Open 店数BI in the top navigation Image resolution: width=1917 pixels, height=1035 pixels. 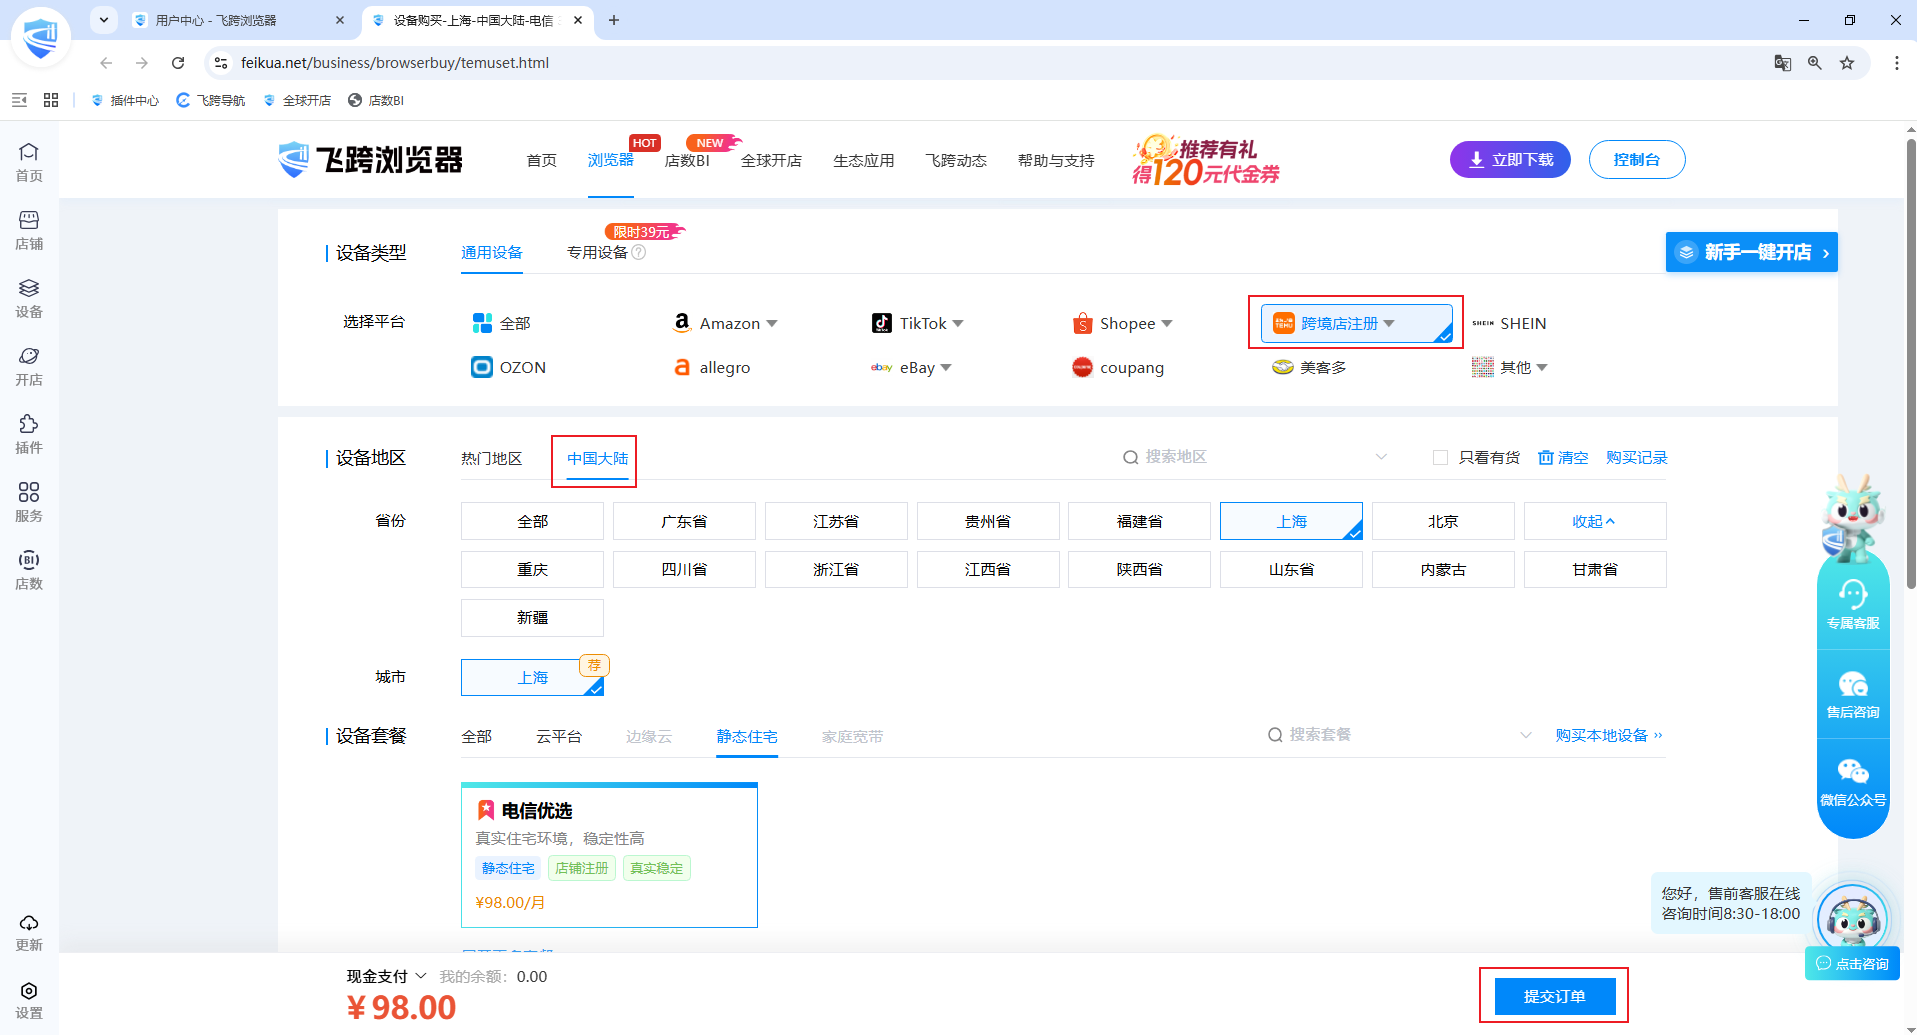click(687, 160)
